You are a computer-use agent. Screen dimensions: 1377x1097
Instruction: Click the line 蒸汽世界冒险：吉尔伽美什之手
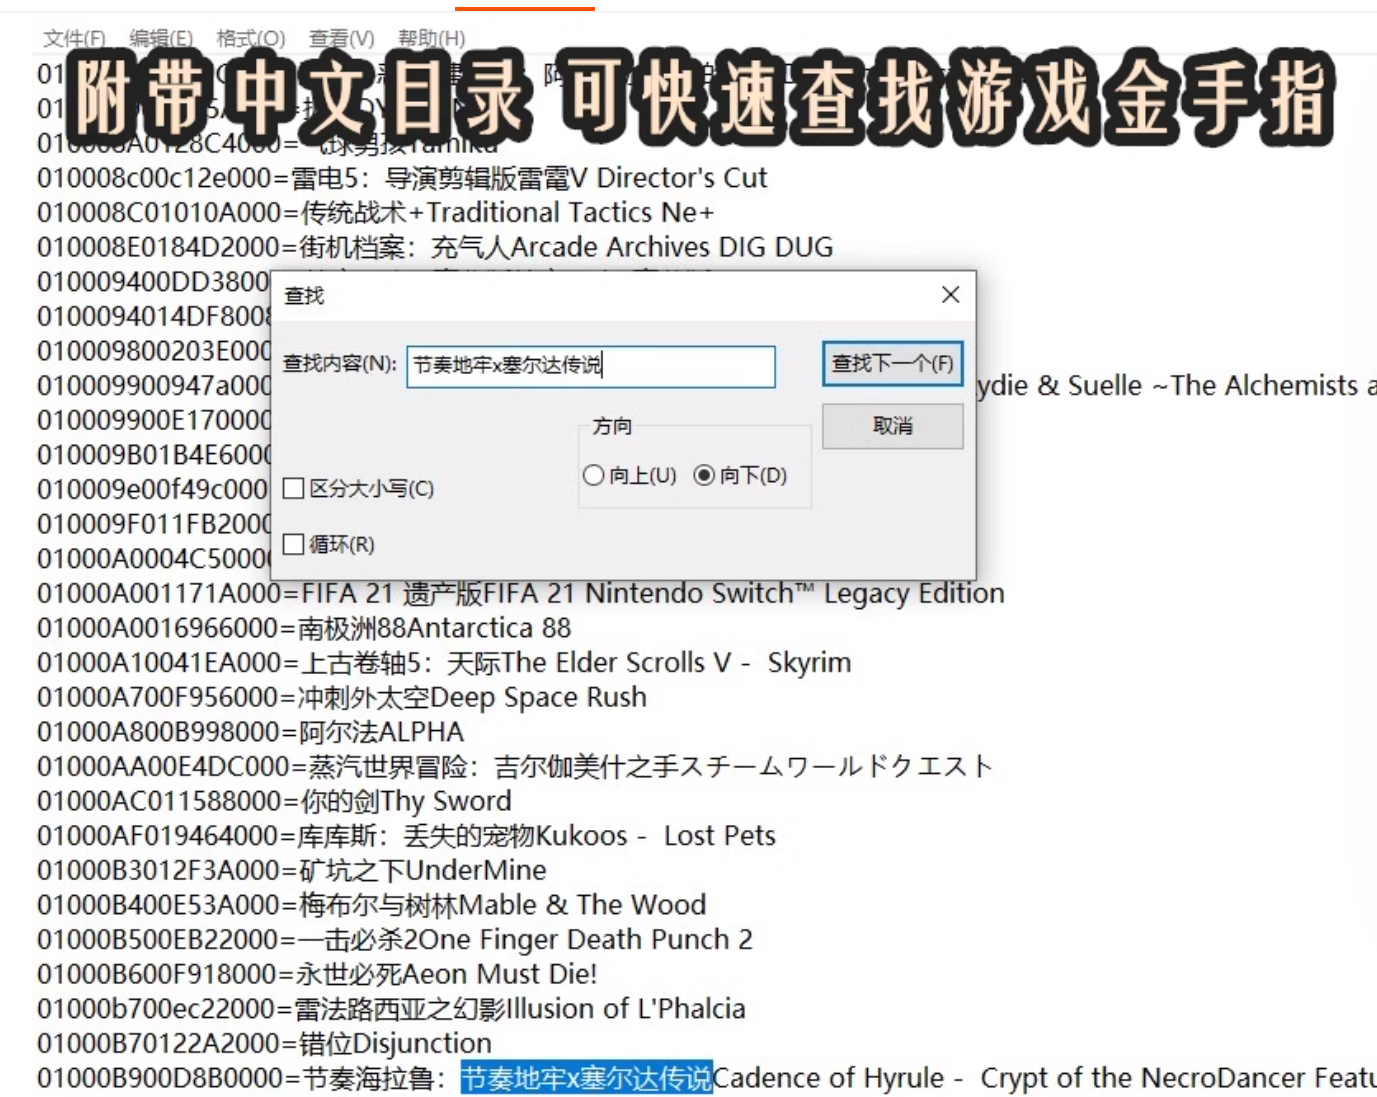tap(515, 767)
